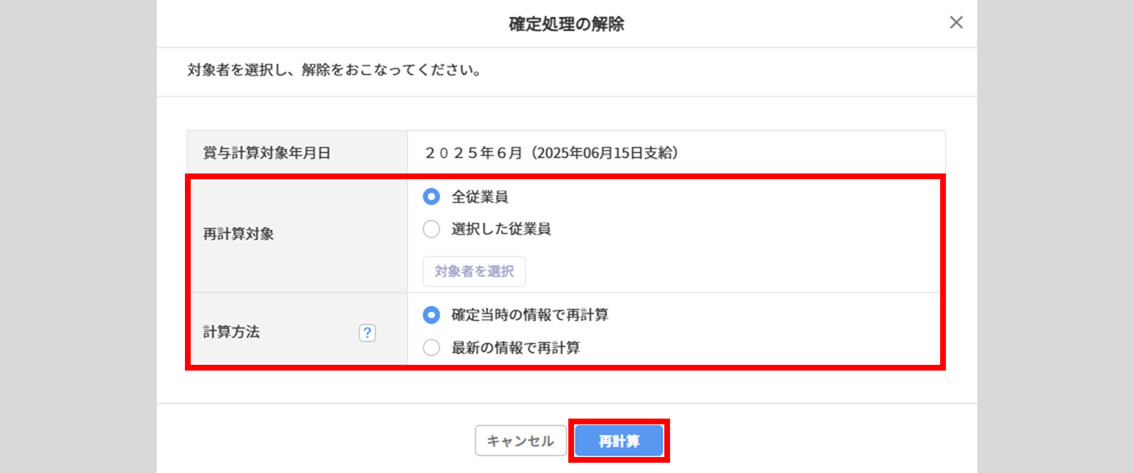Screen dimensions: 1134x473
Task: Select the 確定当時の情報で再計算 radio circle
Action: tap(432, 315)
